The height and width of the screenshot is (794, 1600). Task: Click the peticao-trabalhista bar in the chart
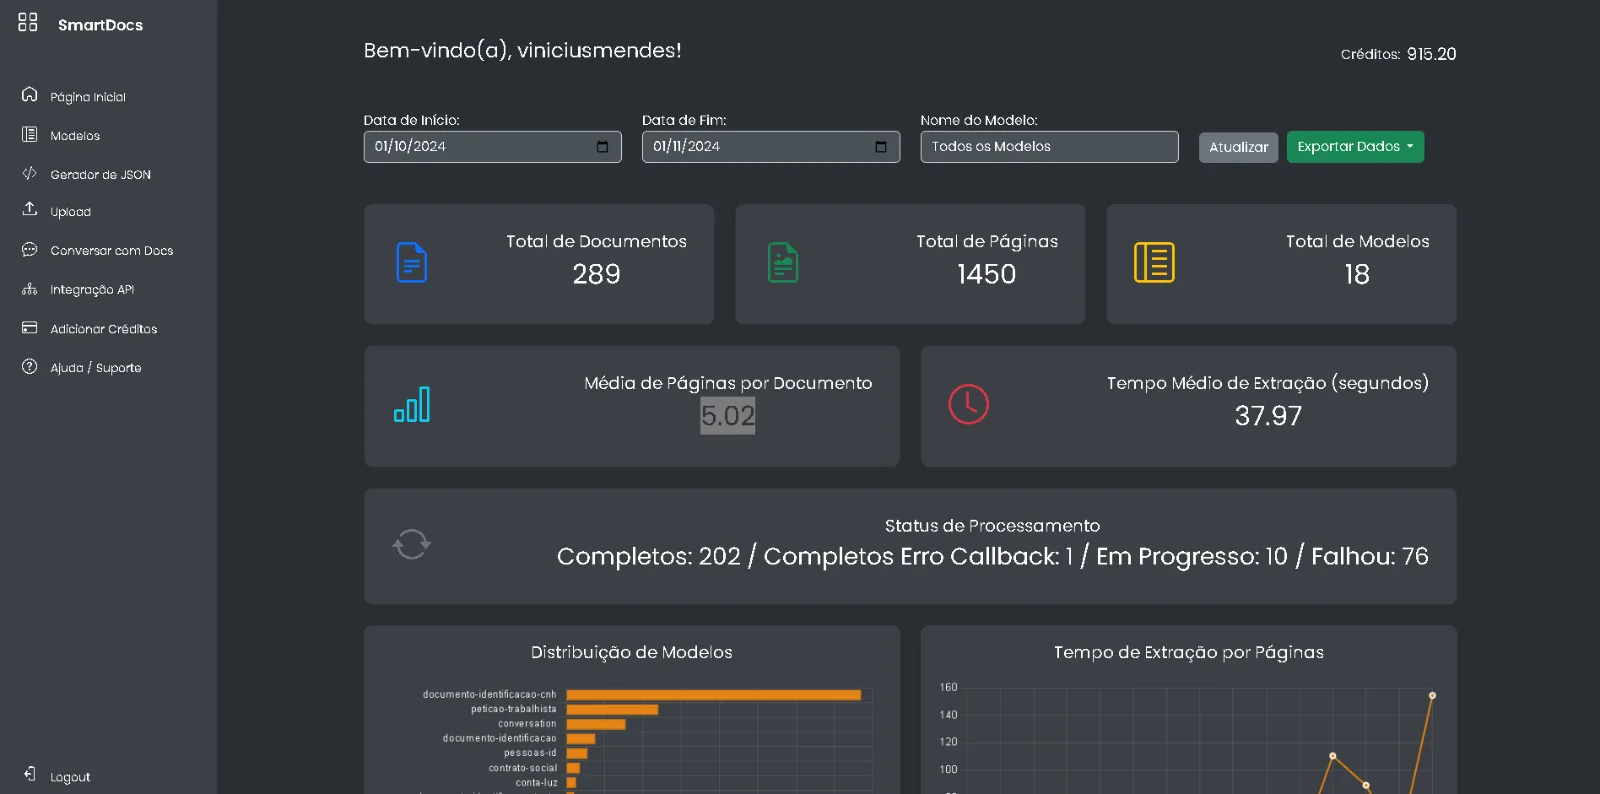point(612,709)
